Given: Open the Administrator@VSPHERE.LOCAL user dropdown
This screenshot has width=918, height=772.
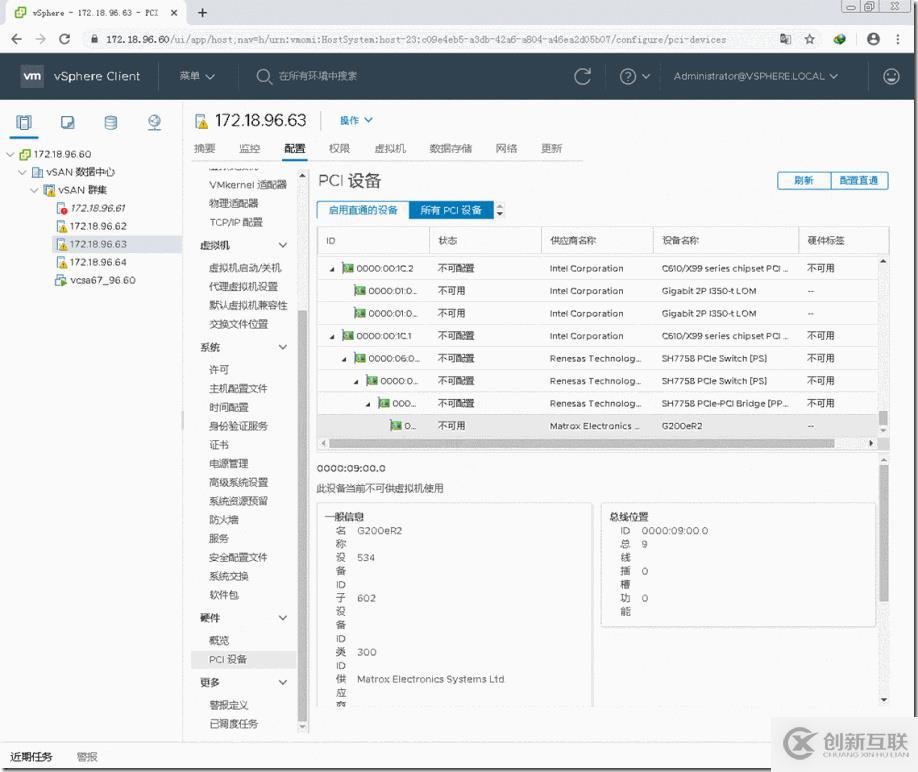Looking at the screenshot, I should click(755, 76).
